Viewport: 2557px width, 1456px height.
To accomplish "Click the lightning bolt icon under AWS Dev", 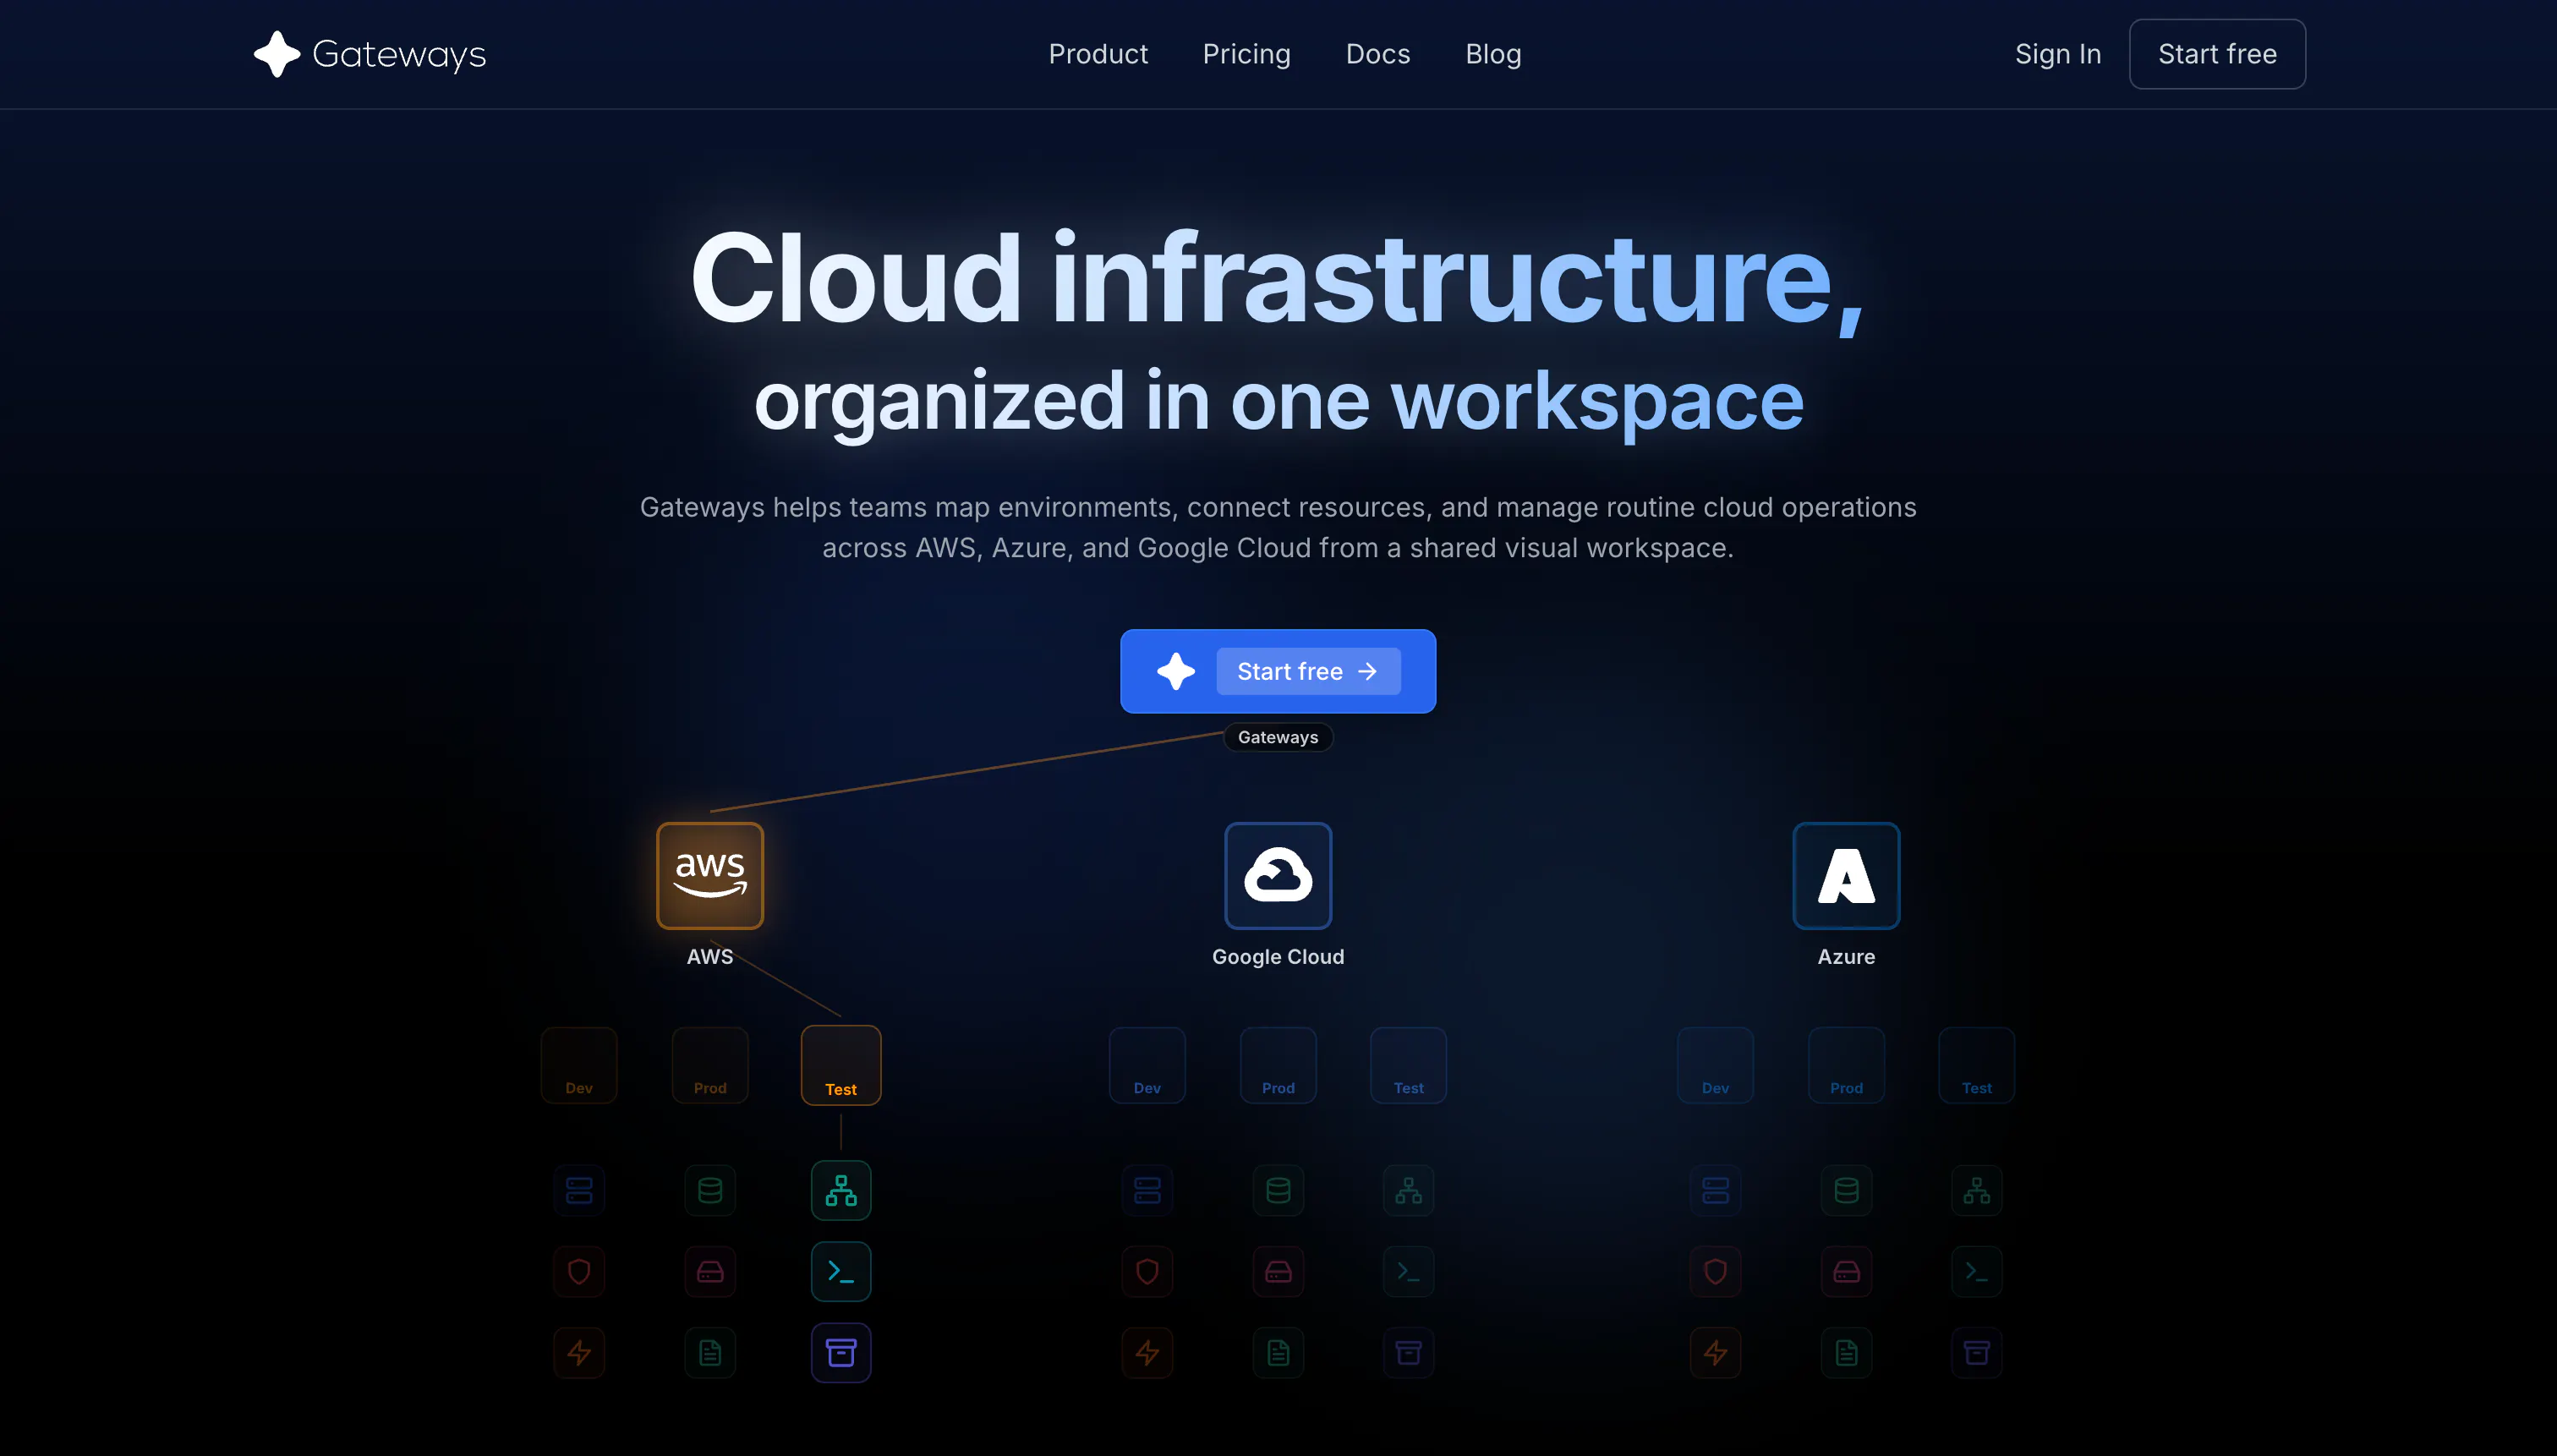I will (x=579, y=1353).
